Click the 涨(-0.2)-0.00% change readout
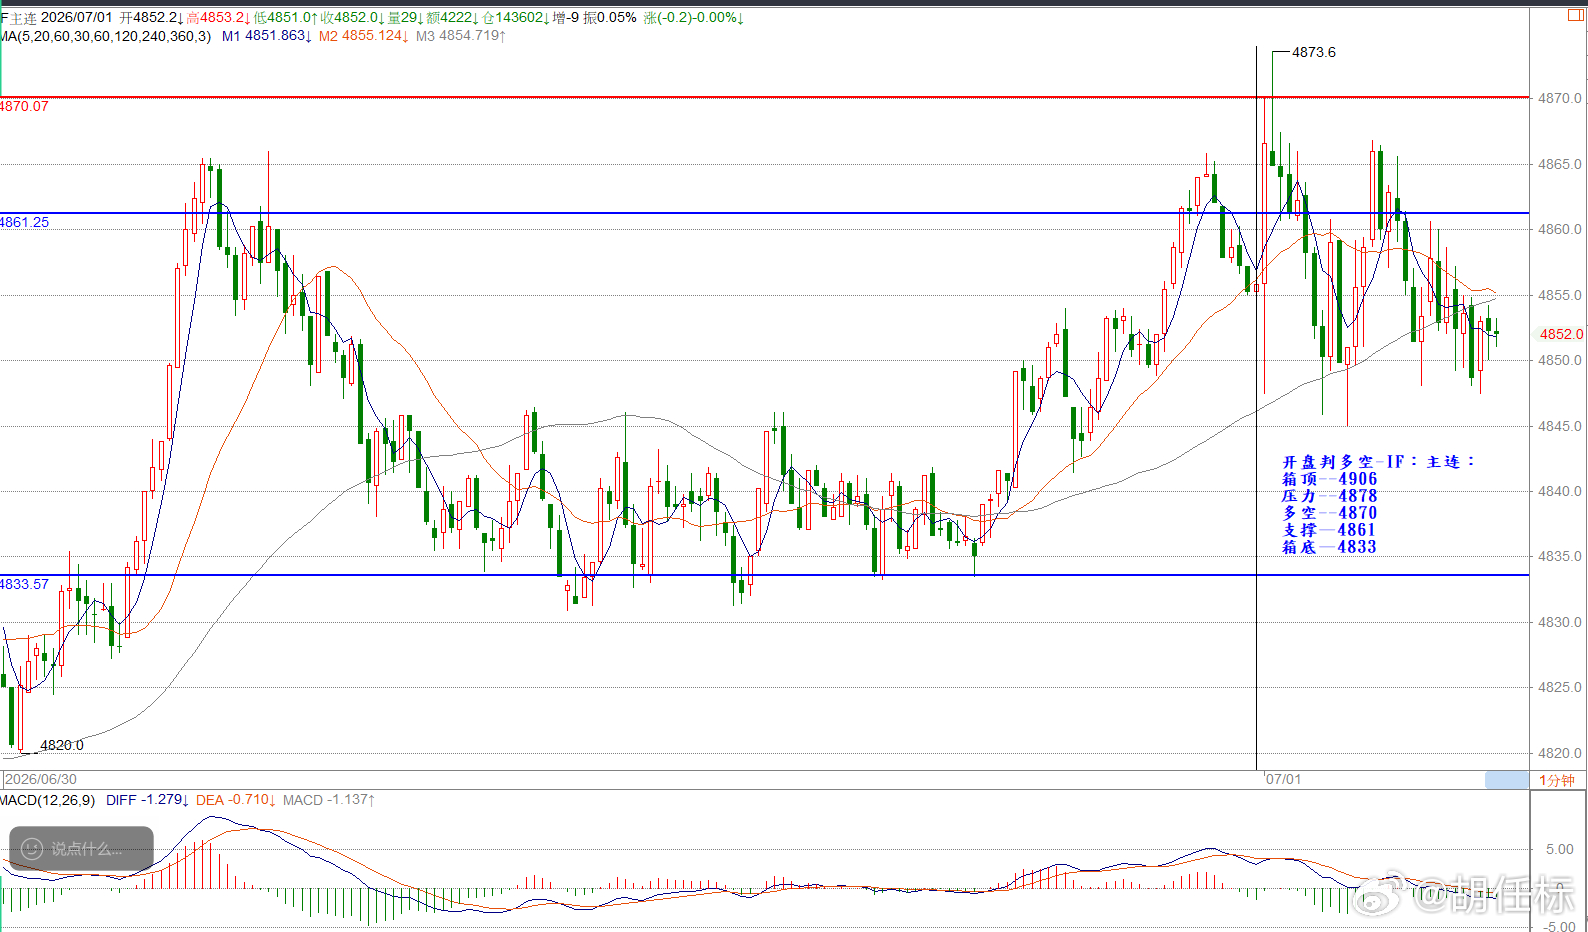Screen dimensions: 1588x932 point(693,18)
